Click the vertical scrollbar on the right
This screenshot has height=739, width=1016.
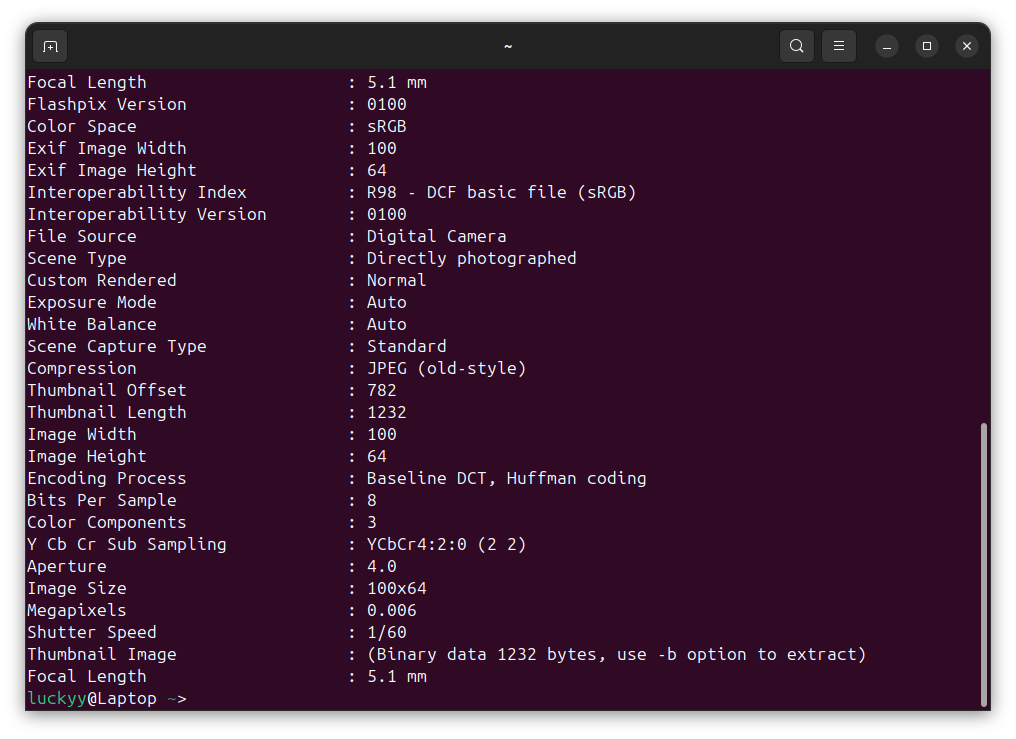tap(984, 562)
